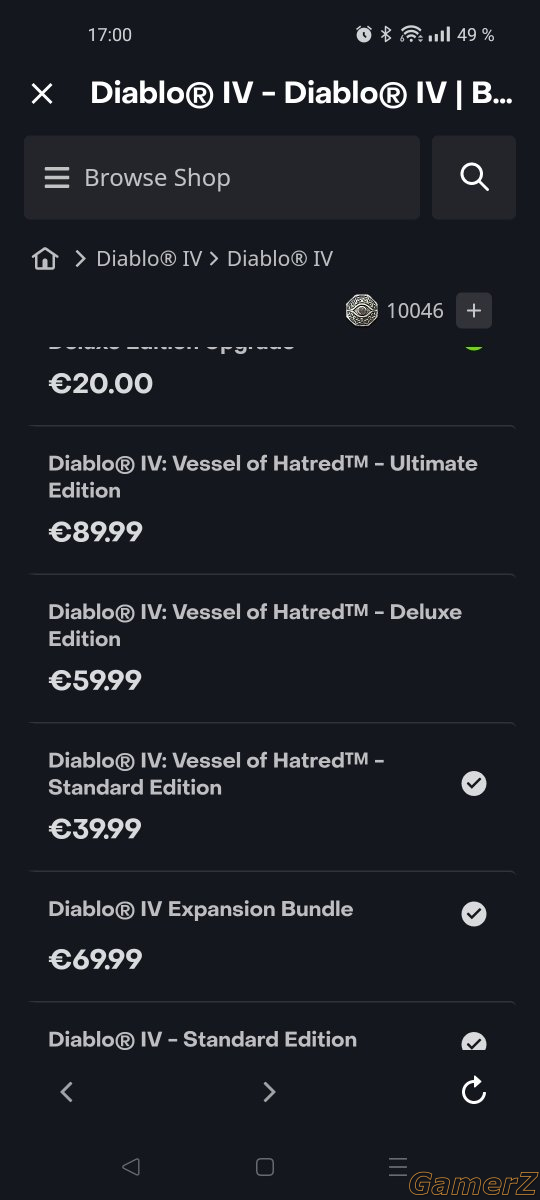Tap the search magnifier icon
The image size is (540, 1200).
pos(474,178)
